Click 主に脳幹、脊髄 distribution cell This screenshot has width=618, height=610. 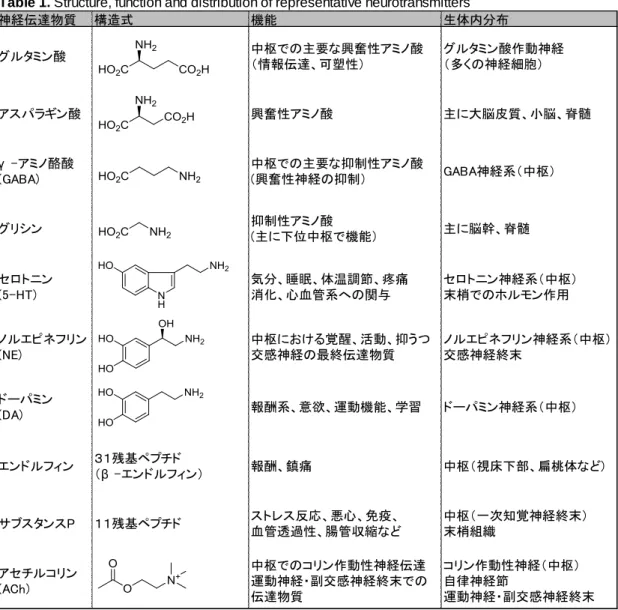click(487, 229)
